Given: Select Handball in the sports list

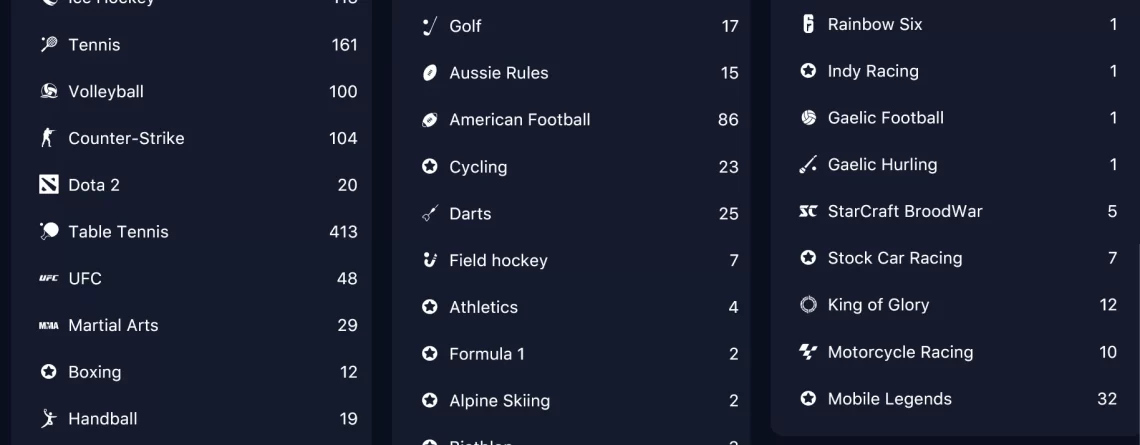Looking at the screenshot, I should [x=198, y=419].
